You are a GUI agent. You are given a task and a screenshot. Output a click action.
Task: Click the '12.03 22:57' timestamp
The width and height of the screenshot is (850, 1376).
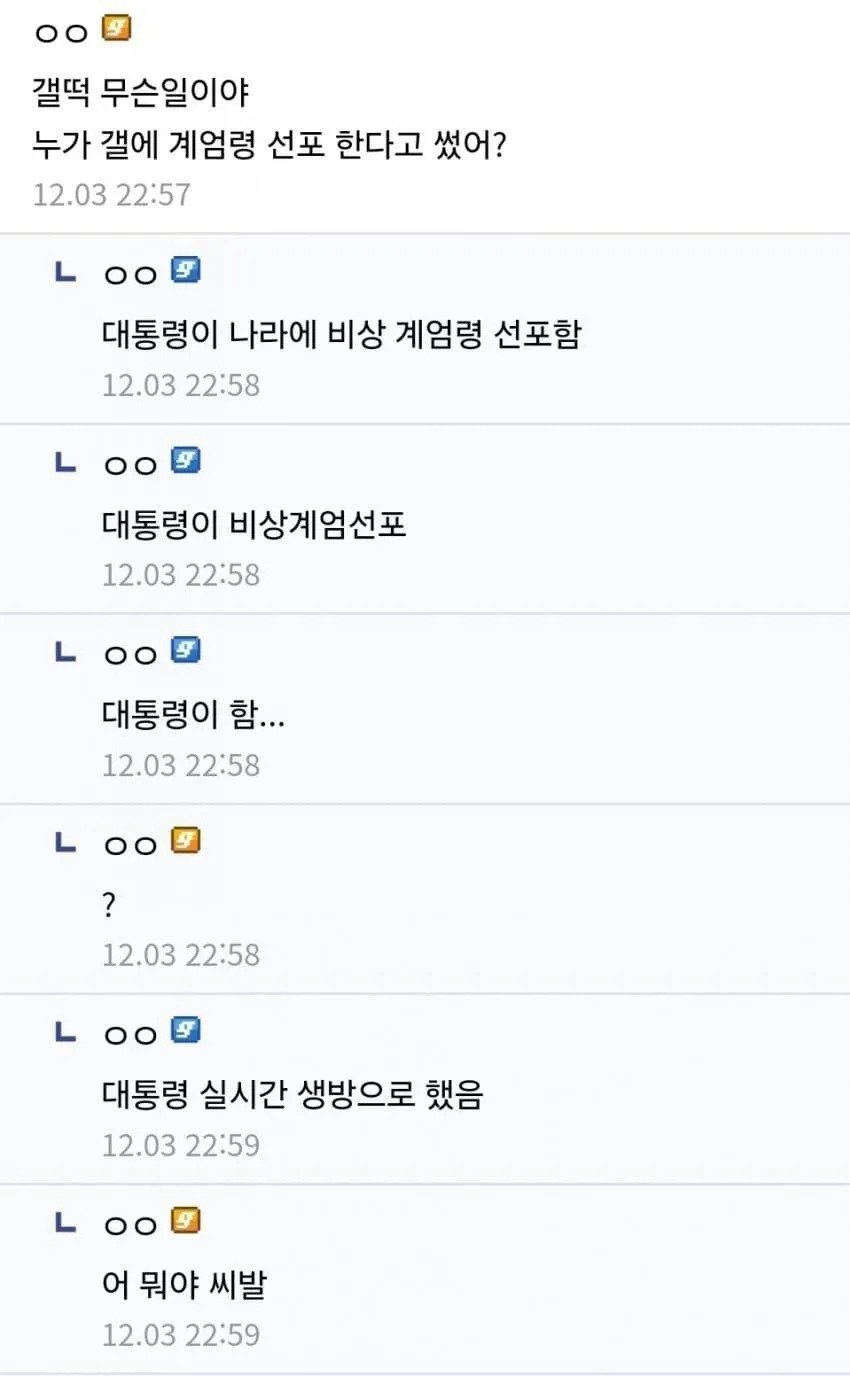[111, 194]
